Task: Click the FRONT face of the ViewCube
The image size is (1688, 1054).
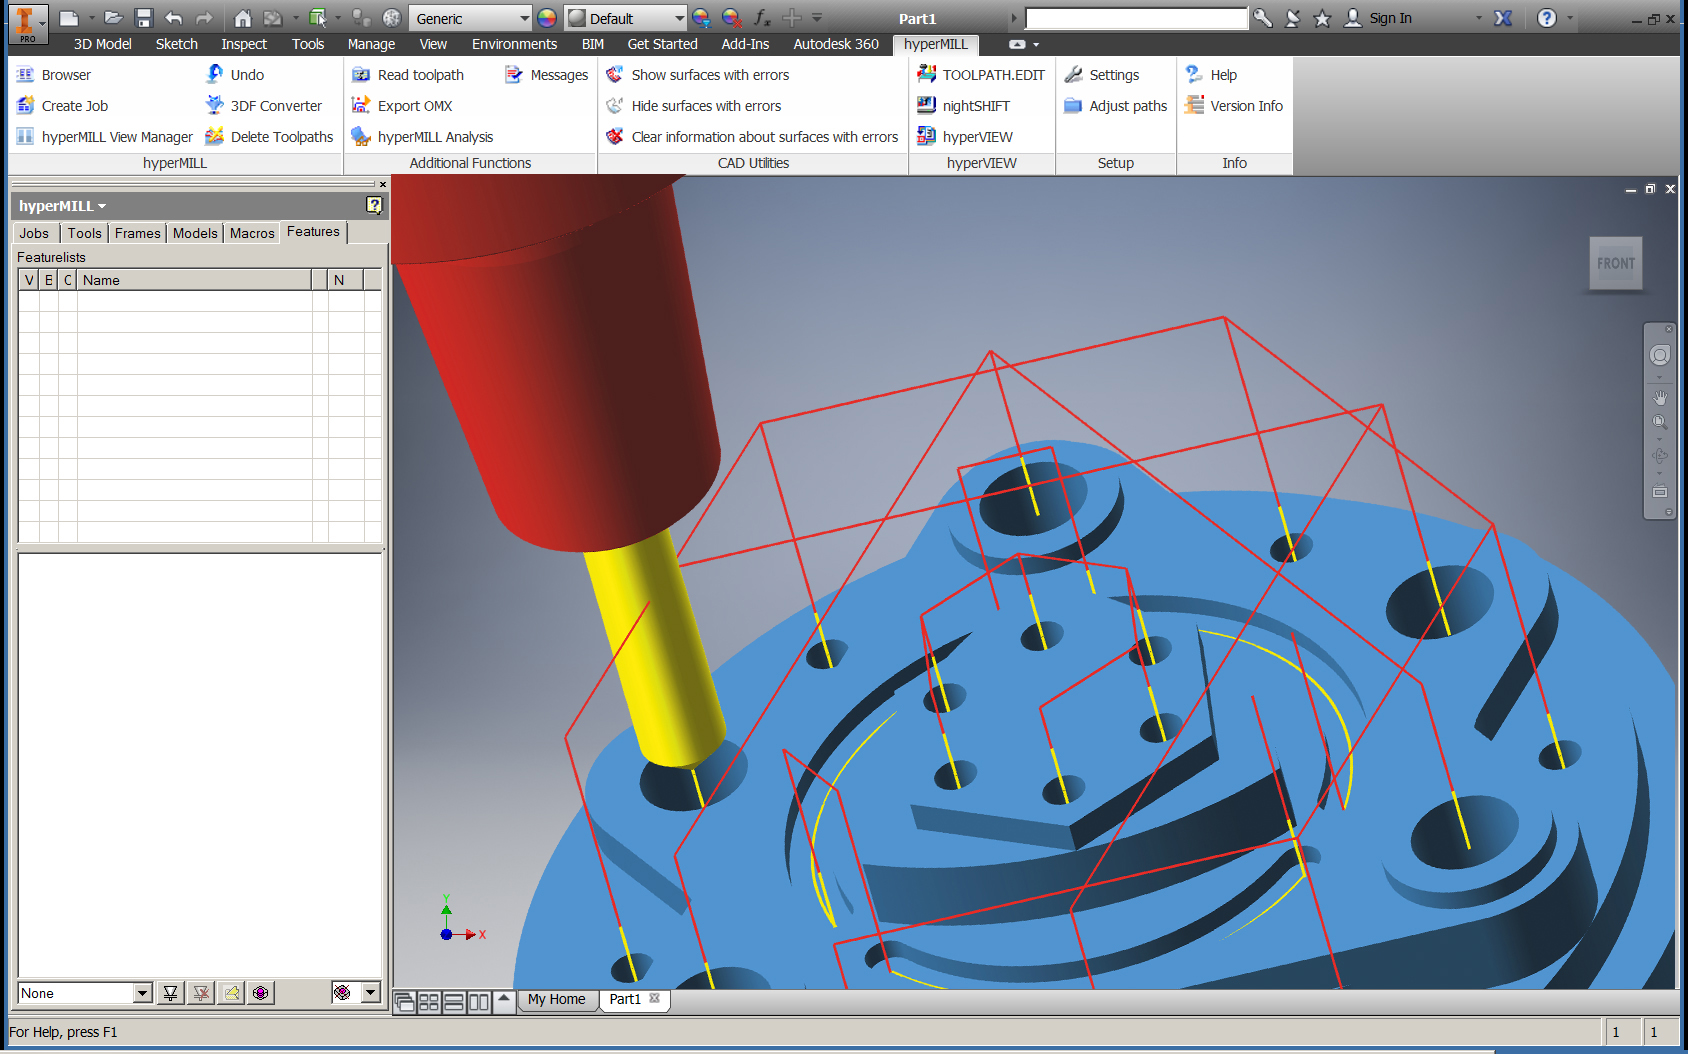Action: [1615, 264]
